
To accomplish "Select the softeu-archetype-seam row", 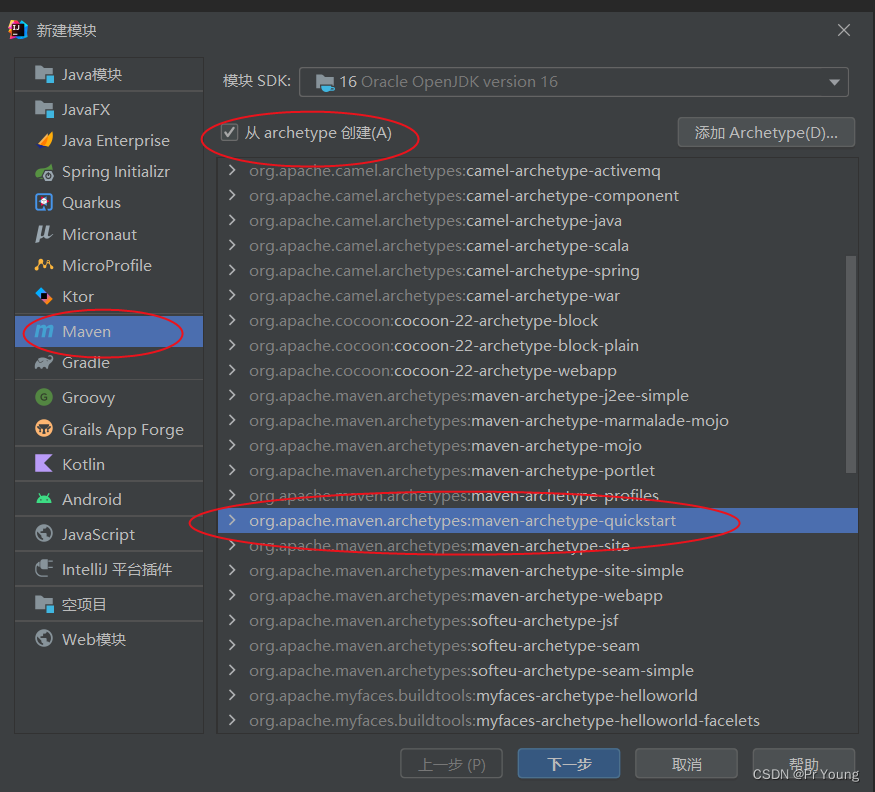I will coord(537,645).
